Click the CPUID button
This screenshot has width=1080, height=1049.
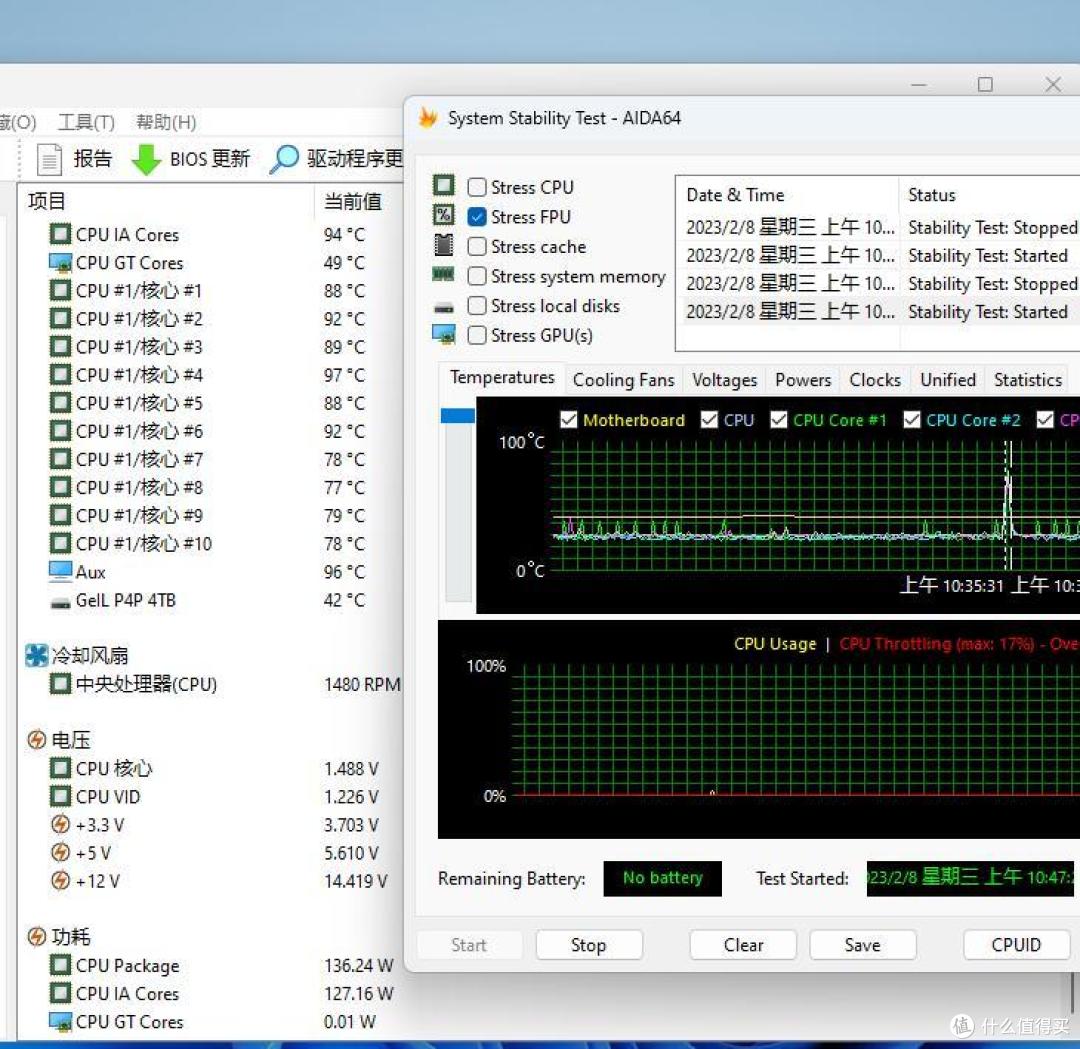[1016, 945]
